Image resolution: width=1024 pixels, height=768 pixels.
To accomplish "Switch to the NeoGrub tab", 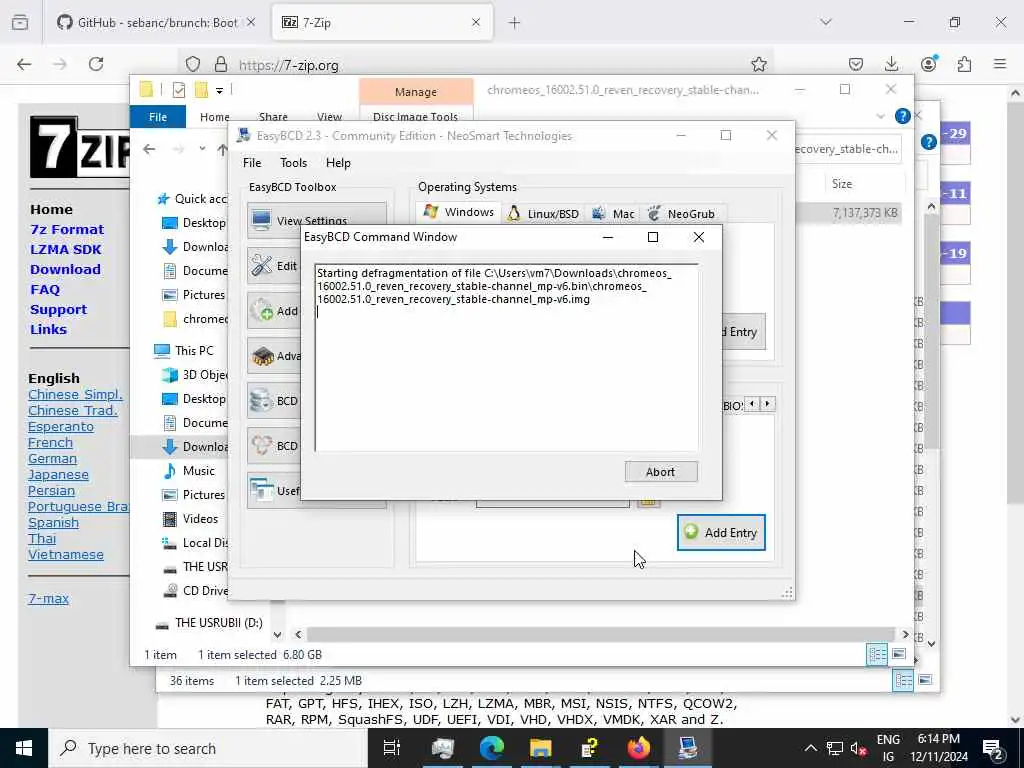I will [682, 214].
